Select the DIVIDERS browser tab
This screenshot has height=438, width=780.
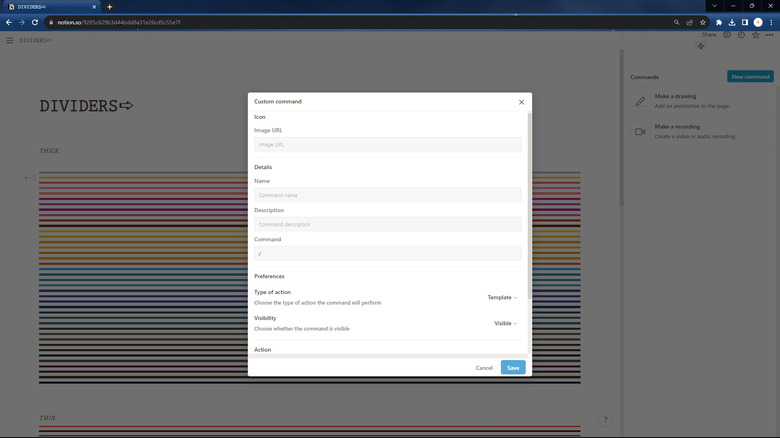point(50,7)
